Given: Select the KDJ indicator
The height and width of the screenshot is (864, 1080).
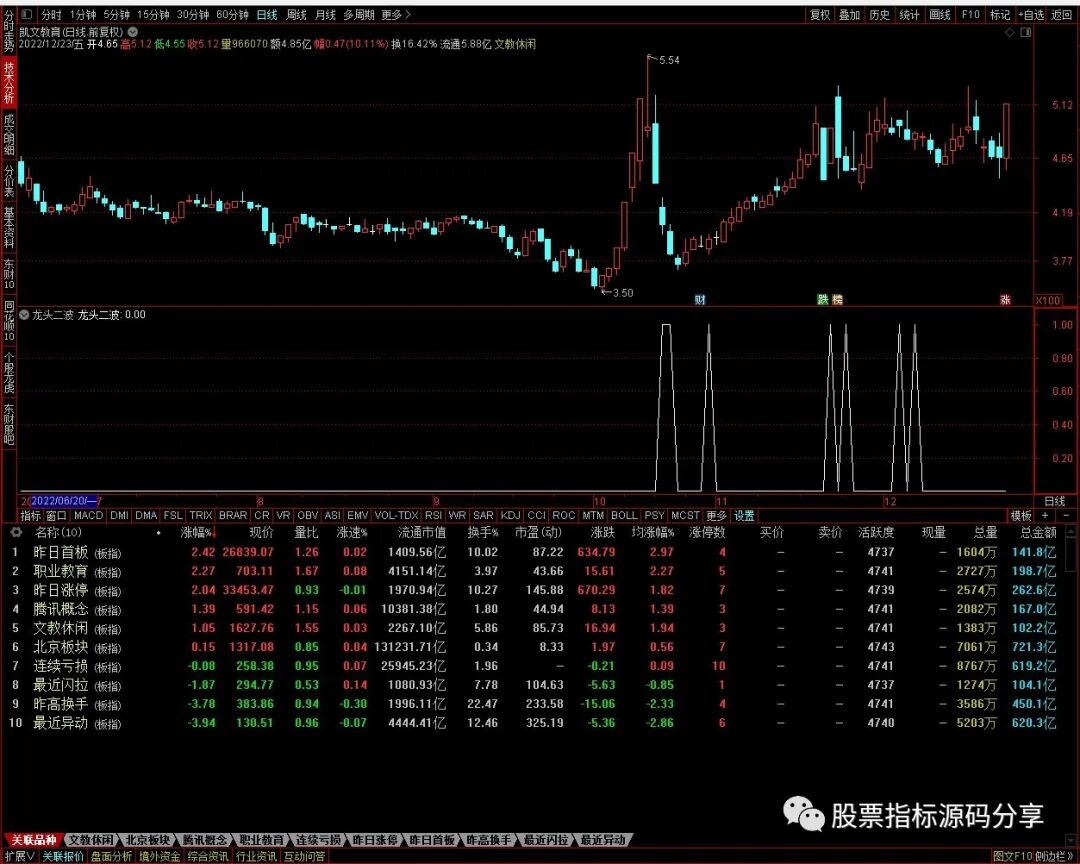Looking at the screenshot, I should 510,515.
